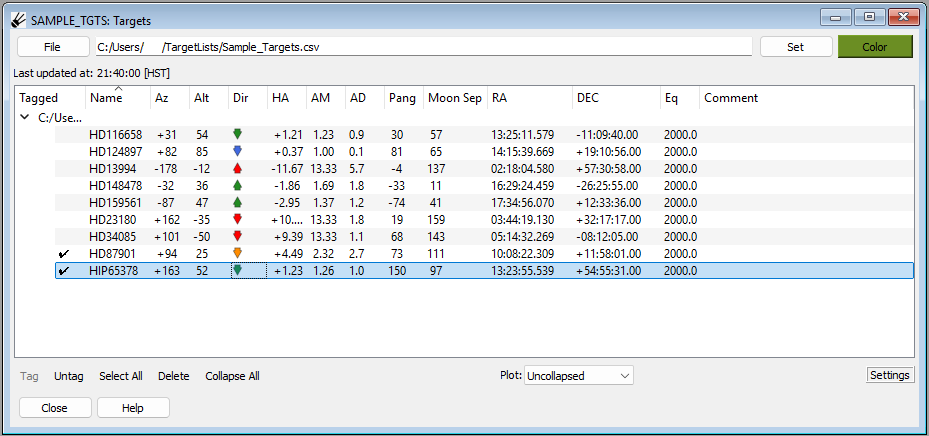Click RA value 05:14:32.269
The width and height of the screenshot is (929, 436).
coord(523,237)
